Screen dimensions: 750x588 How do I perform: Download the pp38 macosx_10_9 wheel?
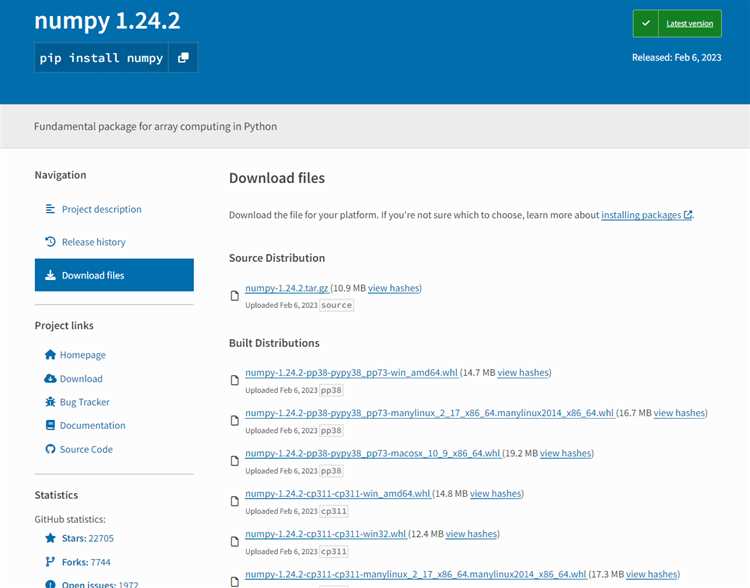pyautogui.click(x=373, y=453)
